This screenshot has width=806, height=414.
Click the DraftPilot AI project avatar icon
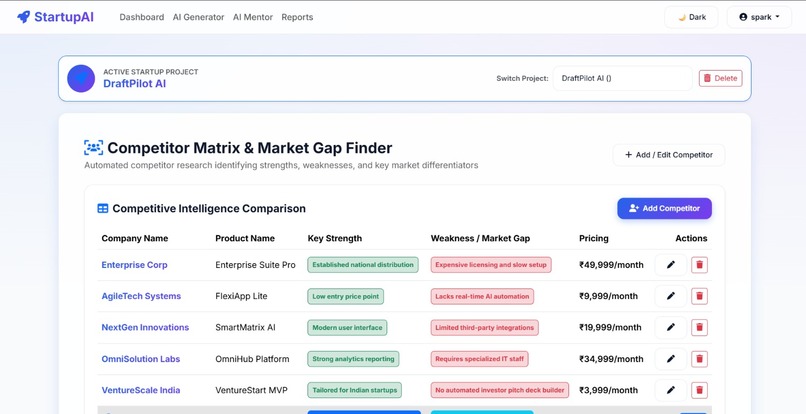(x=81, y=79)
